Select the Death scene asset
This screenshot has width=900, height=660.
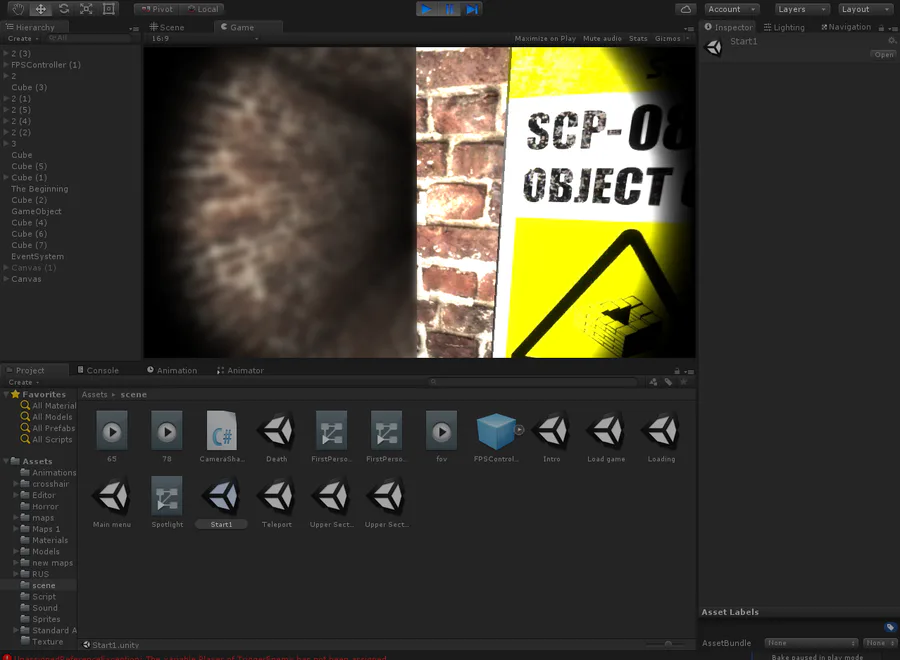[x=277, y=436]
